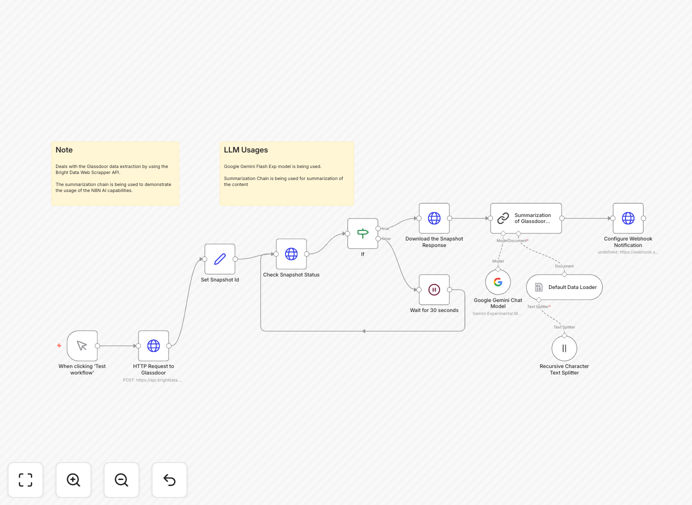Click the 'HTTP Request to Glassdoor' label
Viewport: 692px width, 505px height.
pos(154,369)
